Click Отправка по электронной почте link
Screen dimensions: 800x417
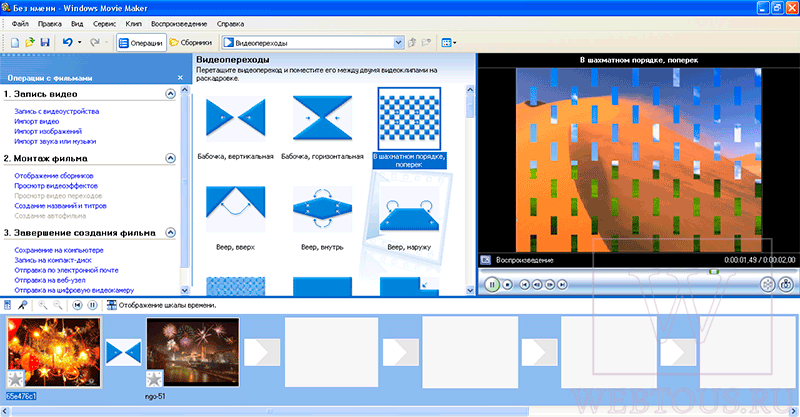click(66, 270)
